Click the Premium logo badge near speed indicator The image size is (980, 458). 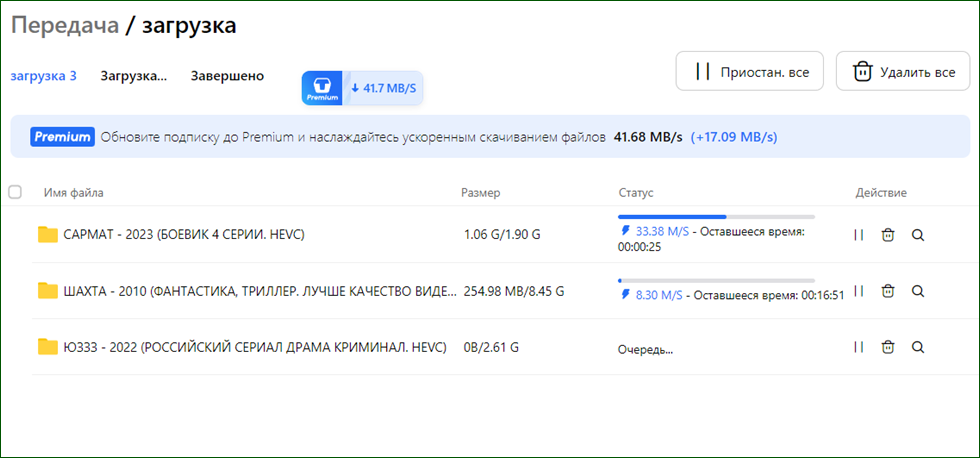point(322,88)
